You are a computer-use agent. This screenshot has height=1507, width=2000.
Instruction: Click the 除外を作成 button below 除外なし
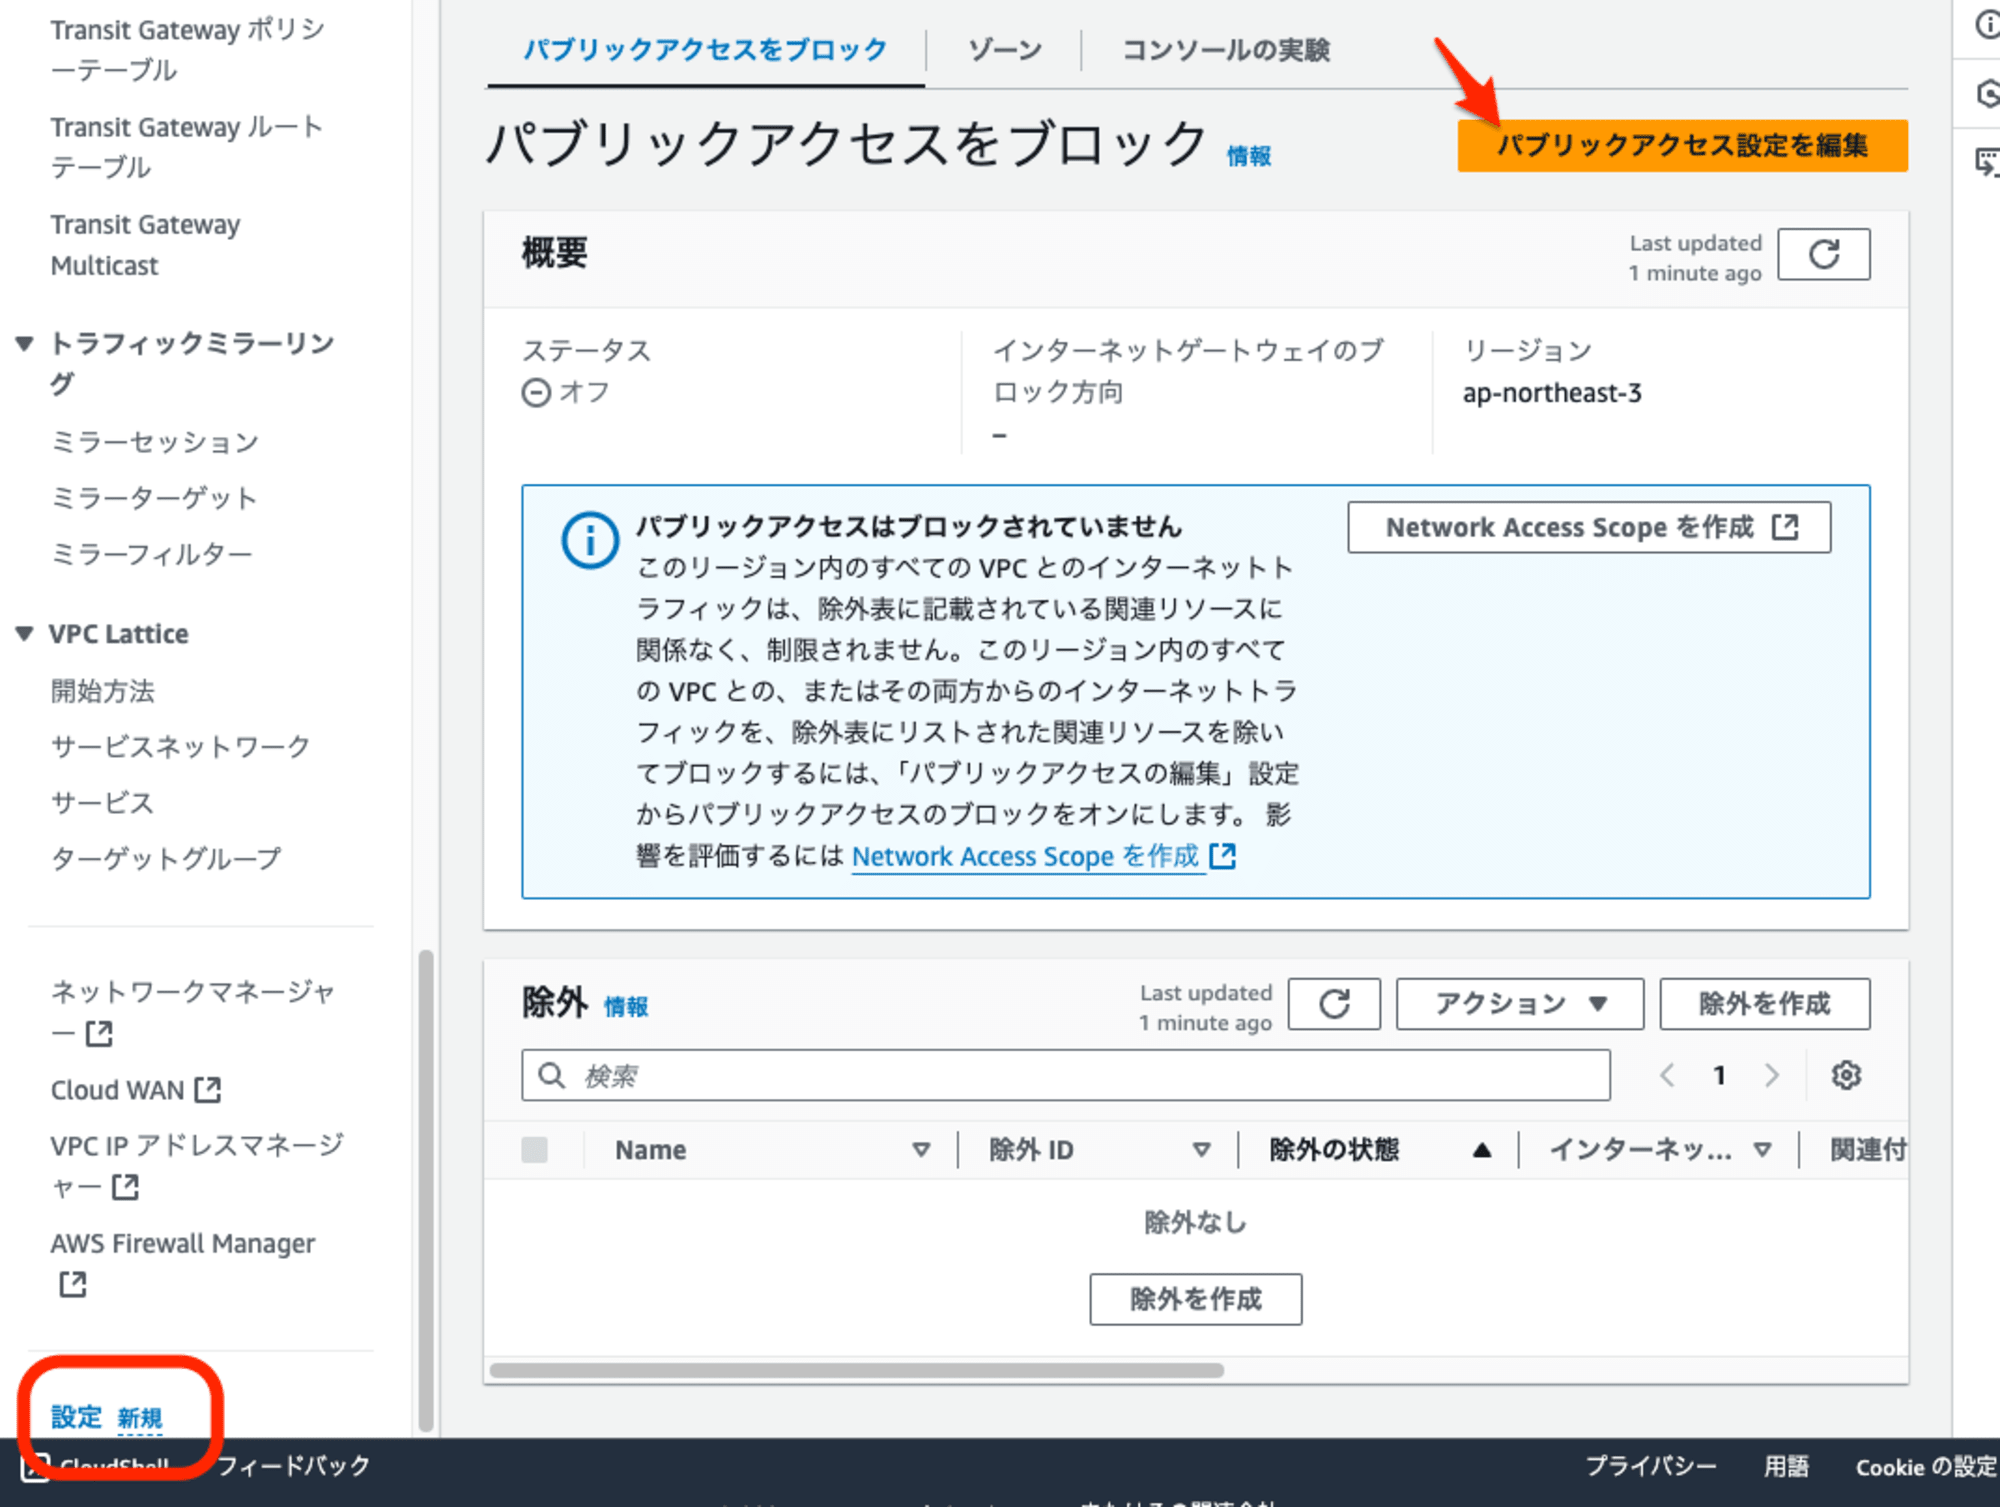coord(1196,1299)
